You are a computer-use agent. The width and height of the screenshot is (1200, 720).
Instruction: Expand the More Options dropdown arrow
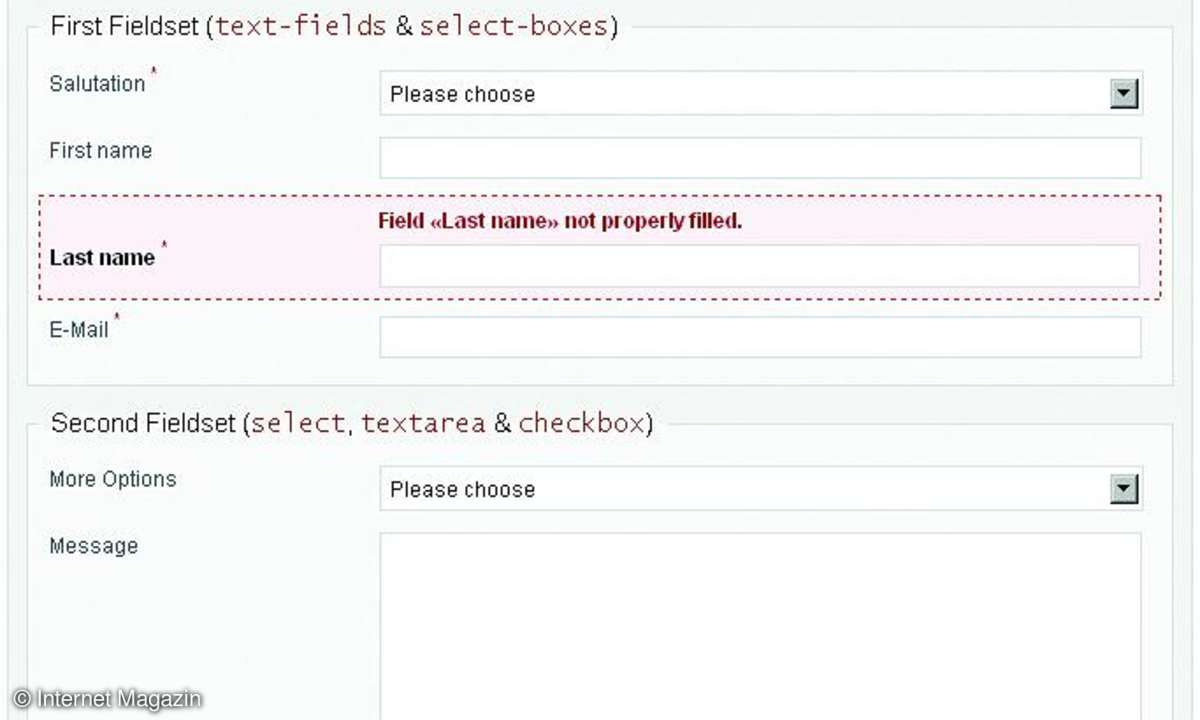point(1125,489)
